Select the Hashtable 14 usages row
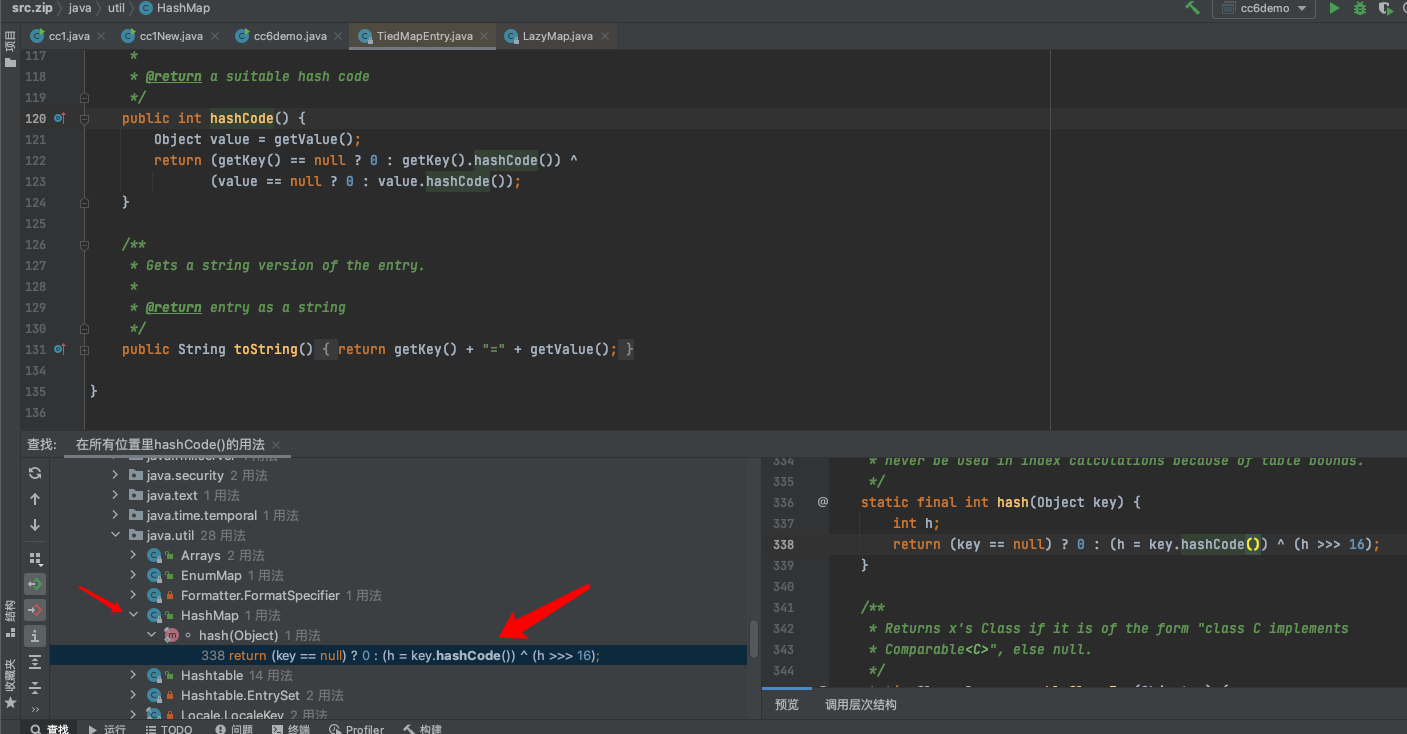Image resolution: width=1407 pixels, height=734 pixels. [x=398, y=675]
